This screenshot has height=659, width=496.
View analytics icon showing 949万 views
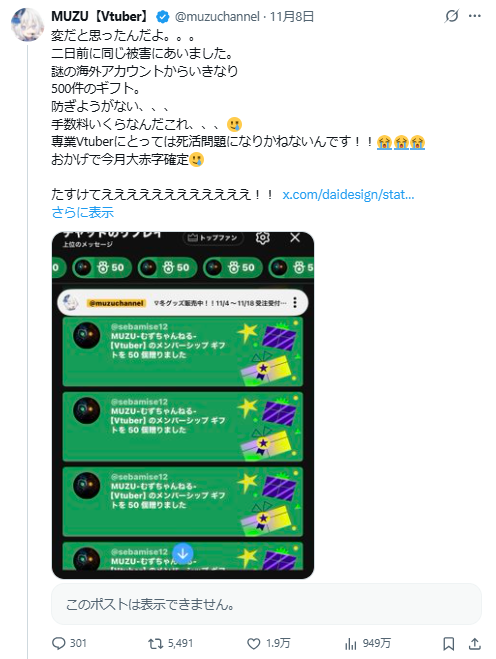coord(351,643)
